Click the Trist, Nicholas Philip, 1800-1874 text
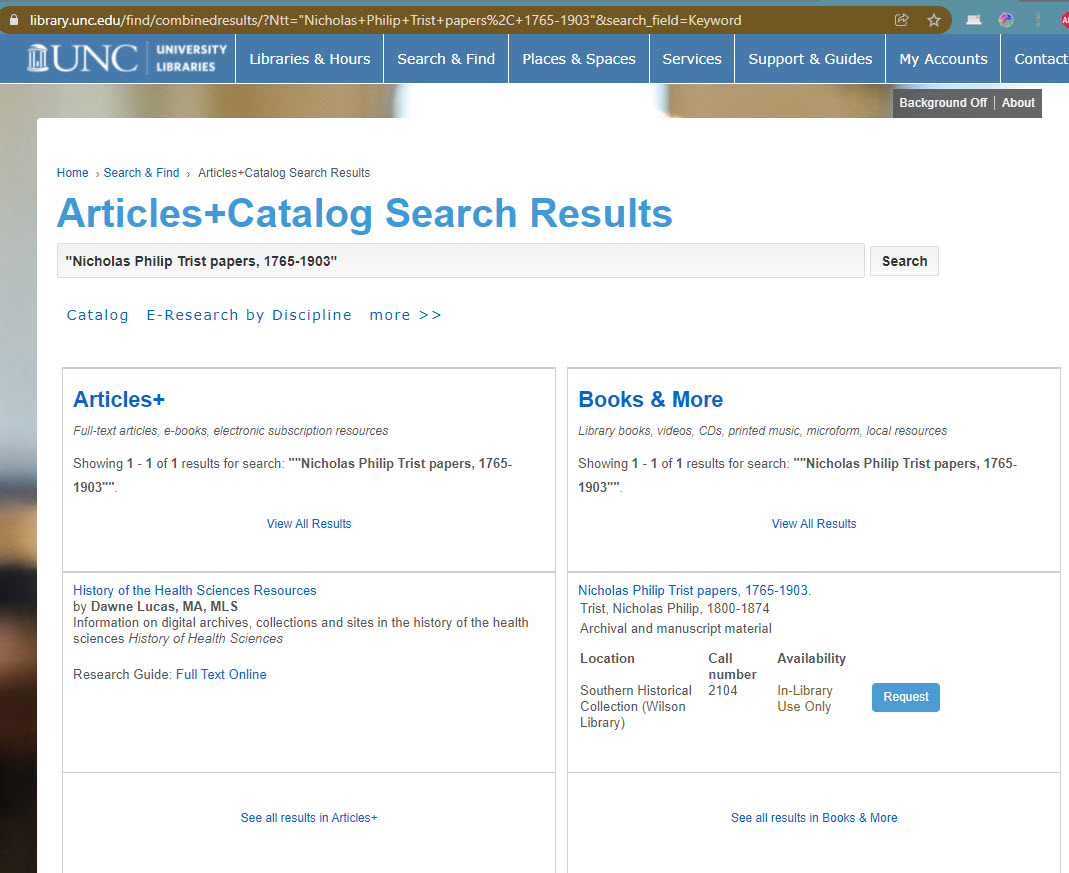Screen dimensions: 1069x873 [x=674, y=608]
